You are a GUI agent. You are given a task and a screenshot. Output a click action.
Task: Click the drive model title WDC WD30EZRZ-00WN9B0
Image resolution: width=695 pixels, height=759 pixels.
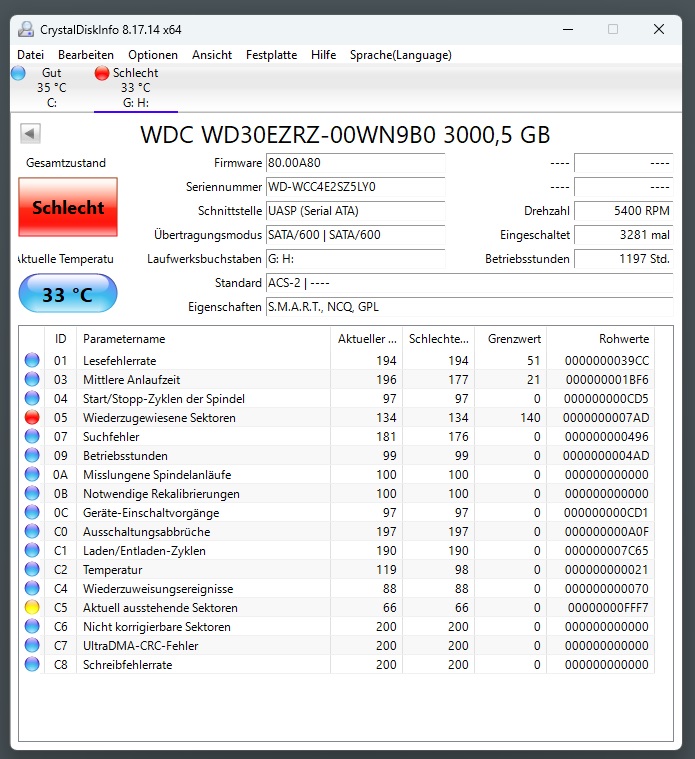345,135
